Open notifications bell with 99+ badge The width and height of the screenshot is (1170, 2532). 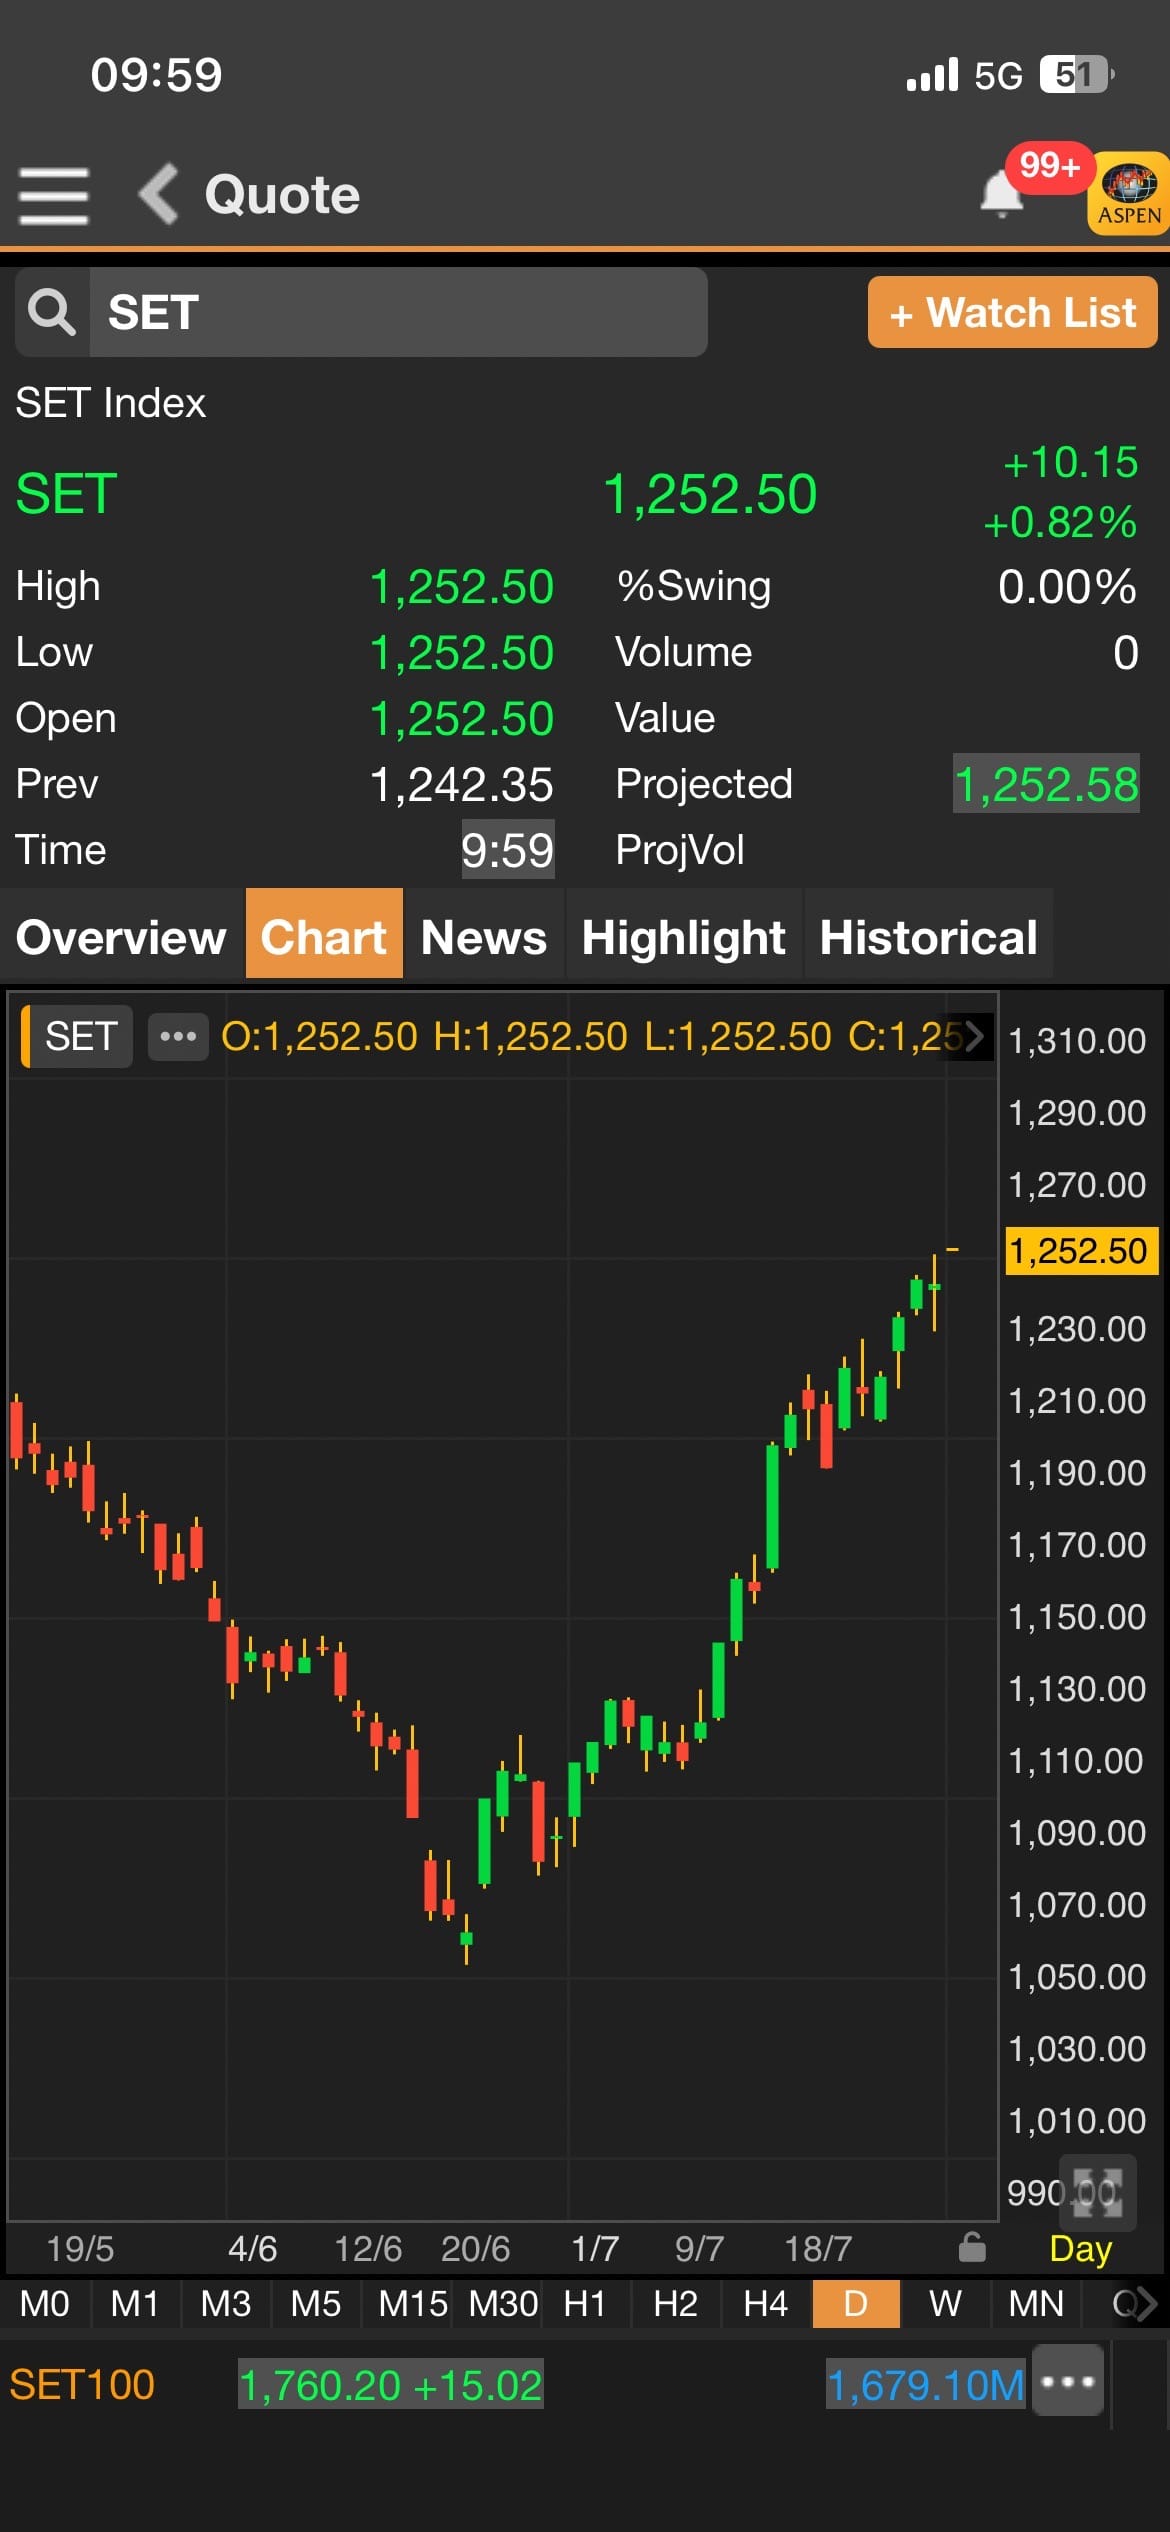(x=1002, y=192)
